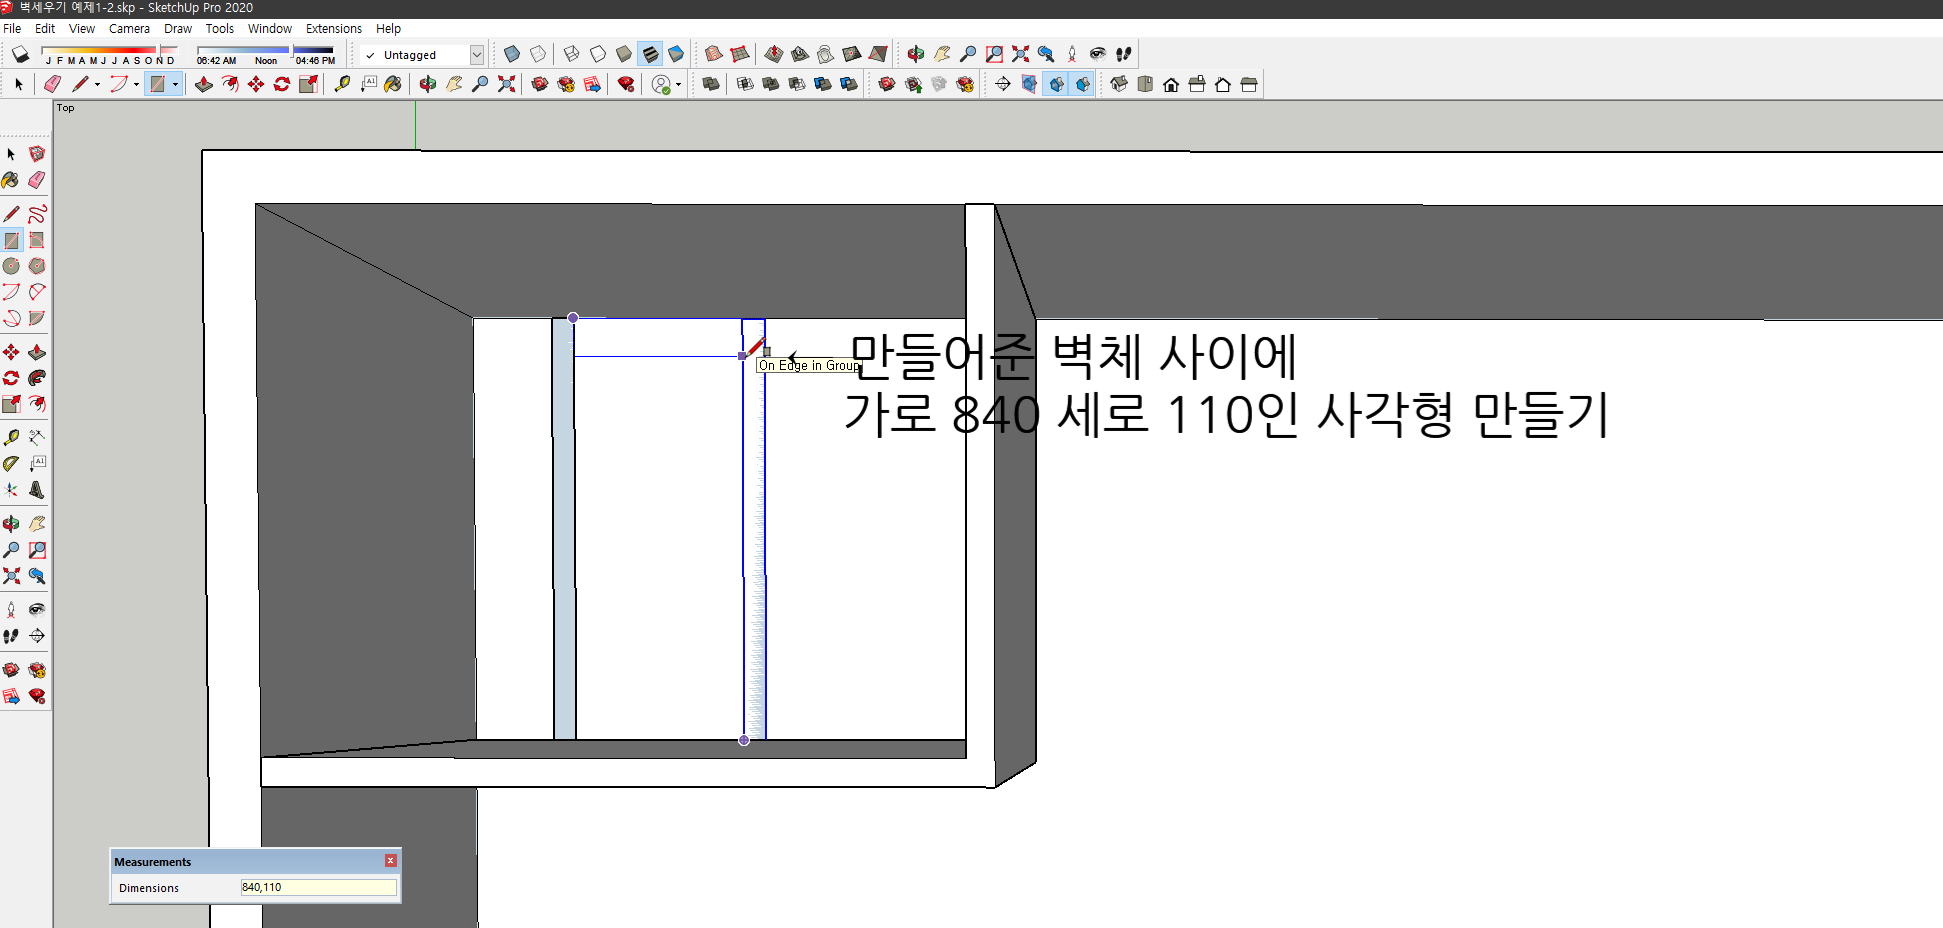Activate the Tape Measure tool
This screenshot has width=1943, height=928.
pos(343,84)
